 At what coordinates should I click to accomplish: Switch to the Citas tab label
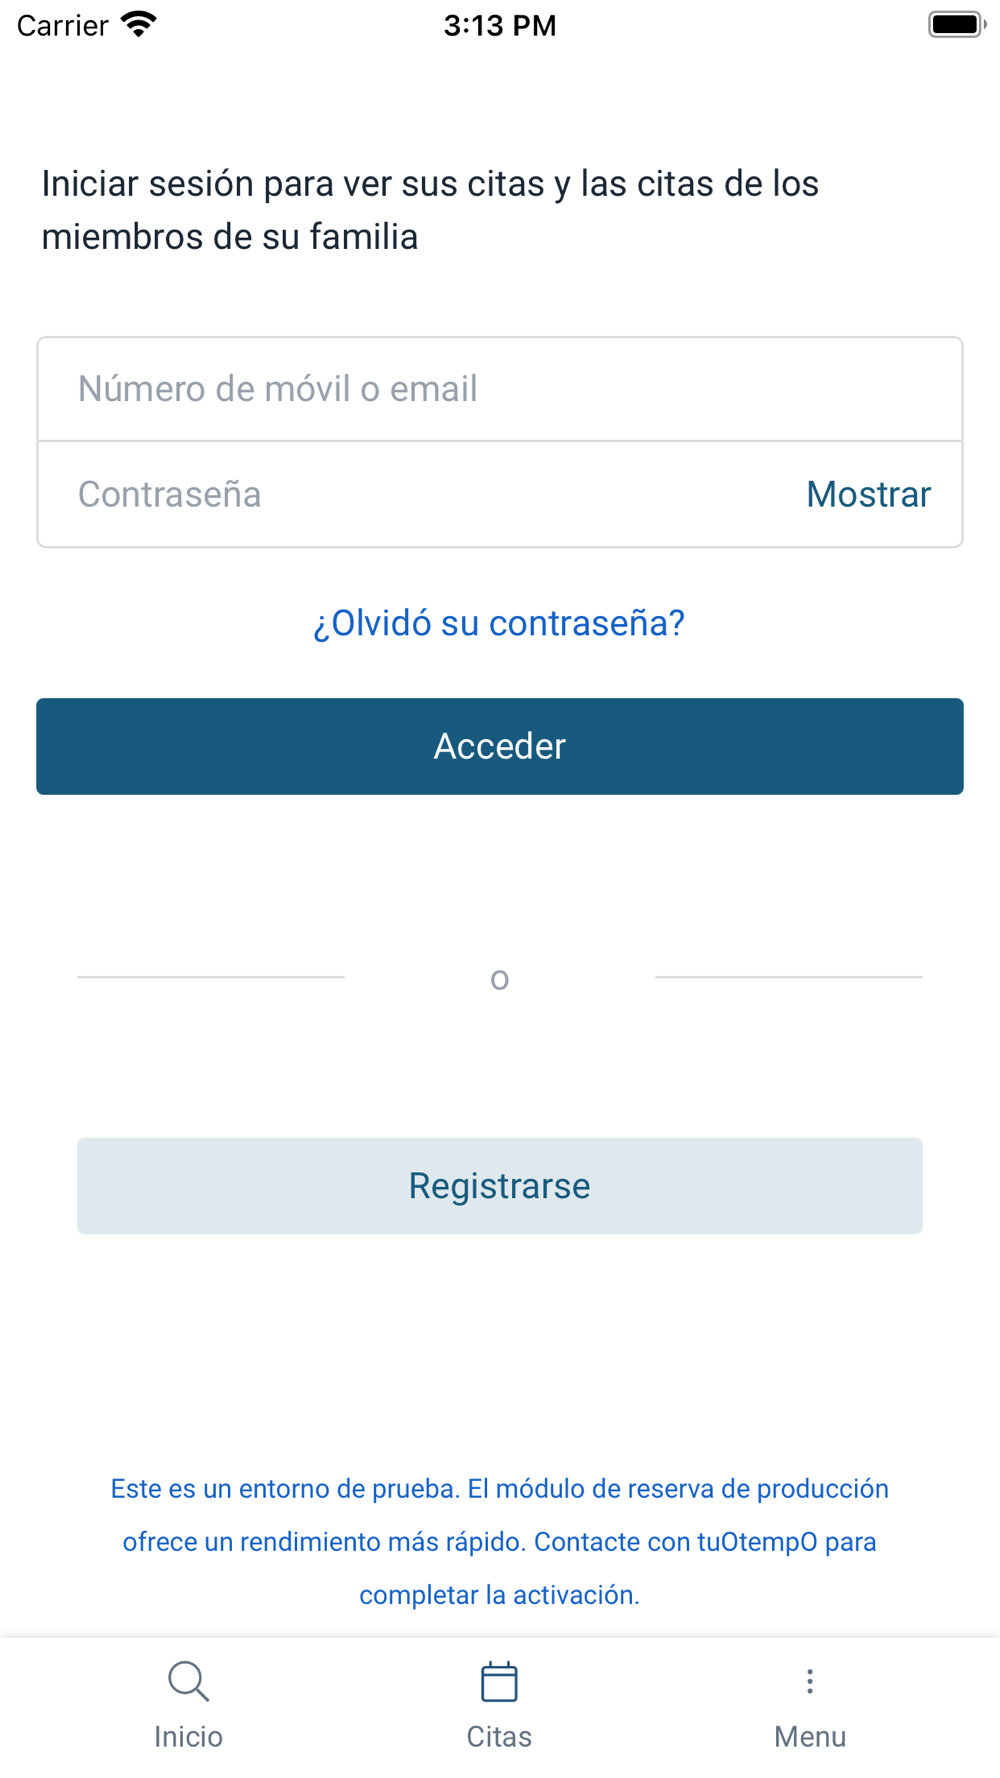[x=499, y=1736]
